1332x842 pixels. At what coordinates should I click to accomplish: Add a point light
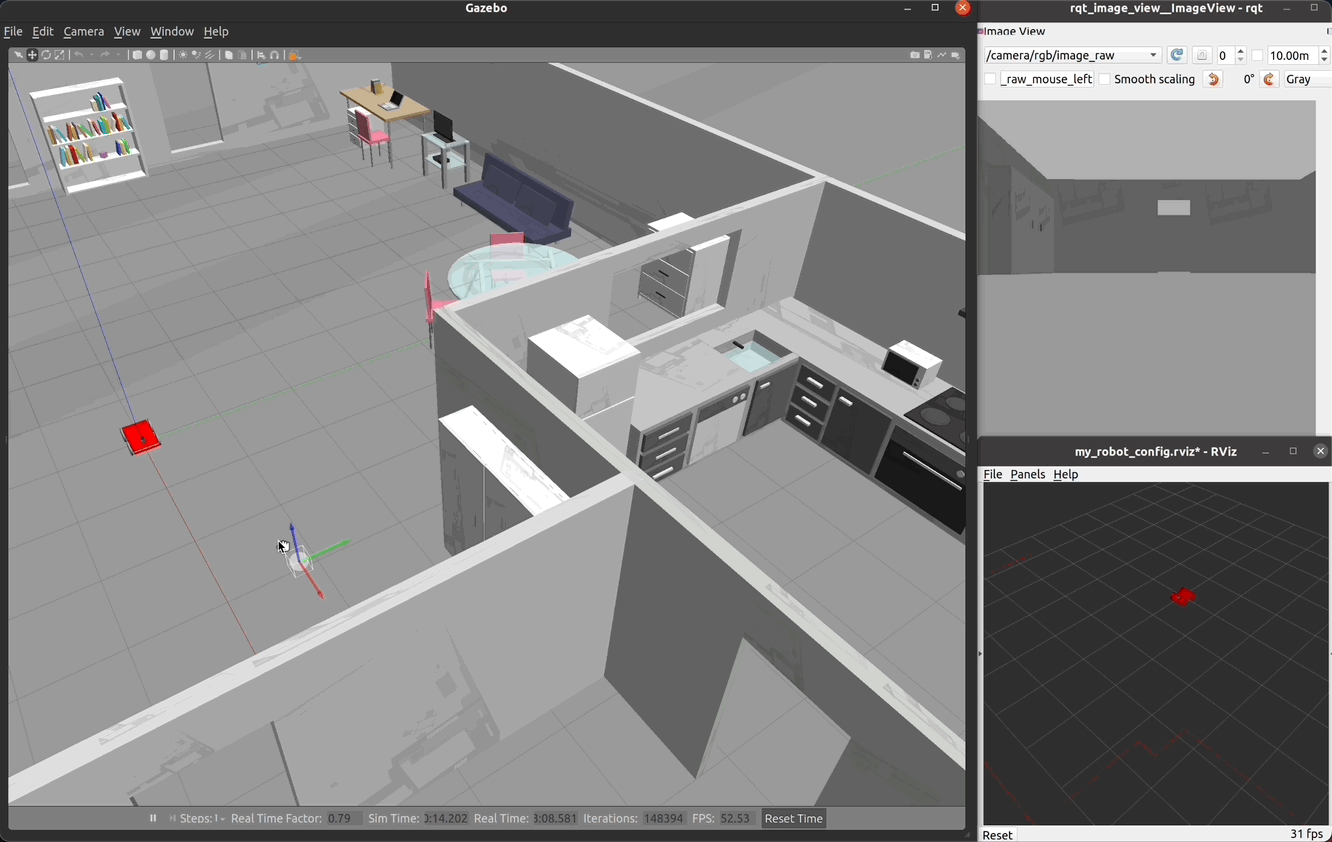[183, 55]
